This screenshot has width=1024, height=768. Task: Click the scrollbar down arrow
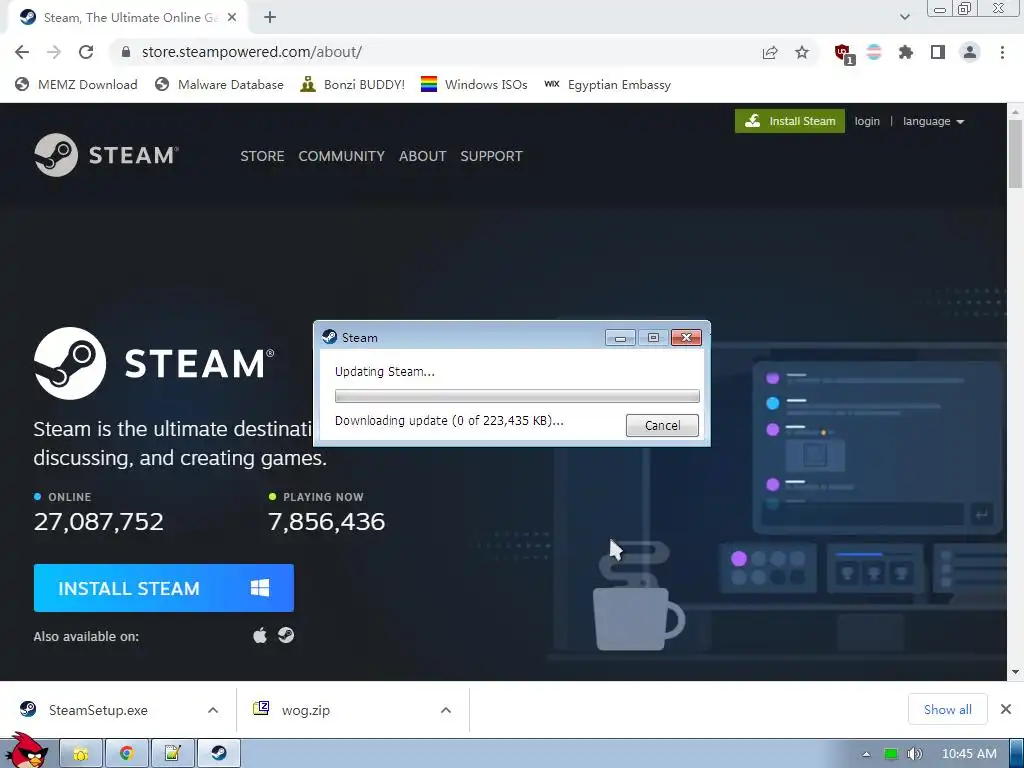tap(1016, 672)
